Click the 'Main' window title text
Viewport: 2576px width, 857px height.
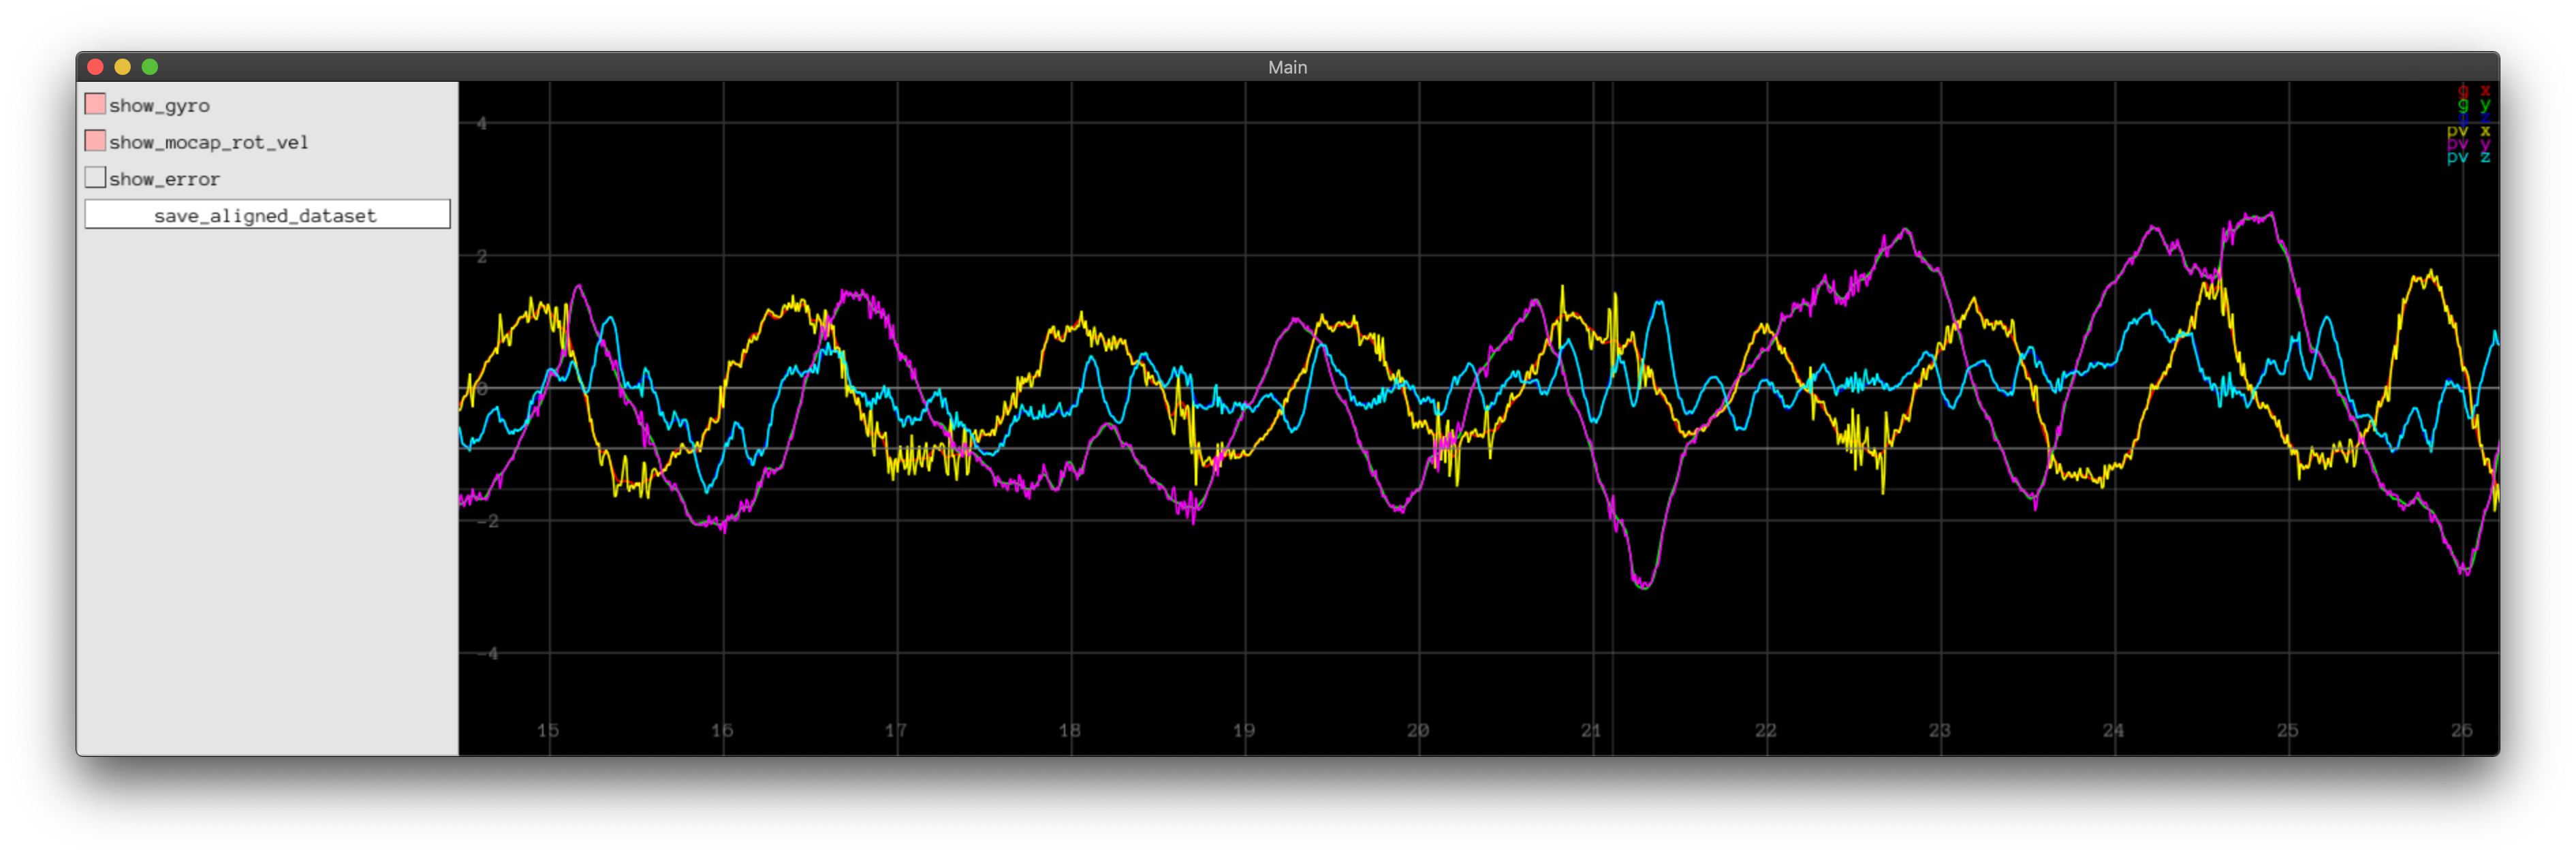[x=1287, y=67]
